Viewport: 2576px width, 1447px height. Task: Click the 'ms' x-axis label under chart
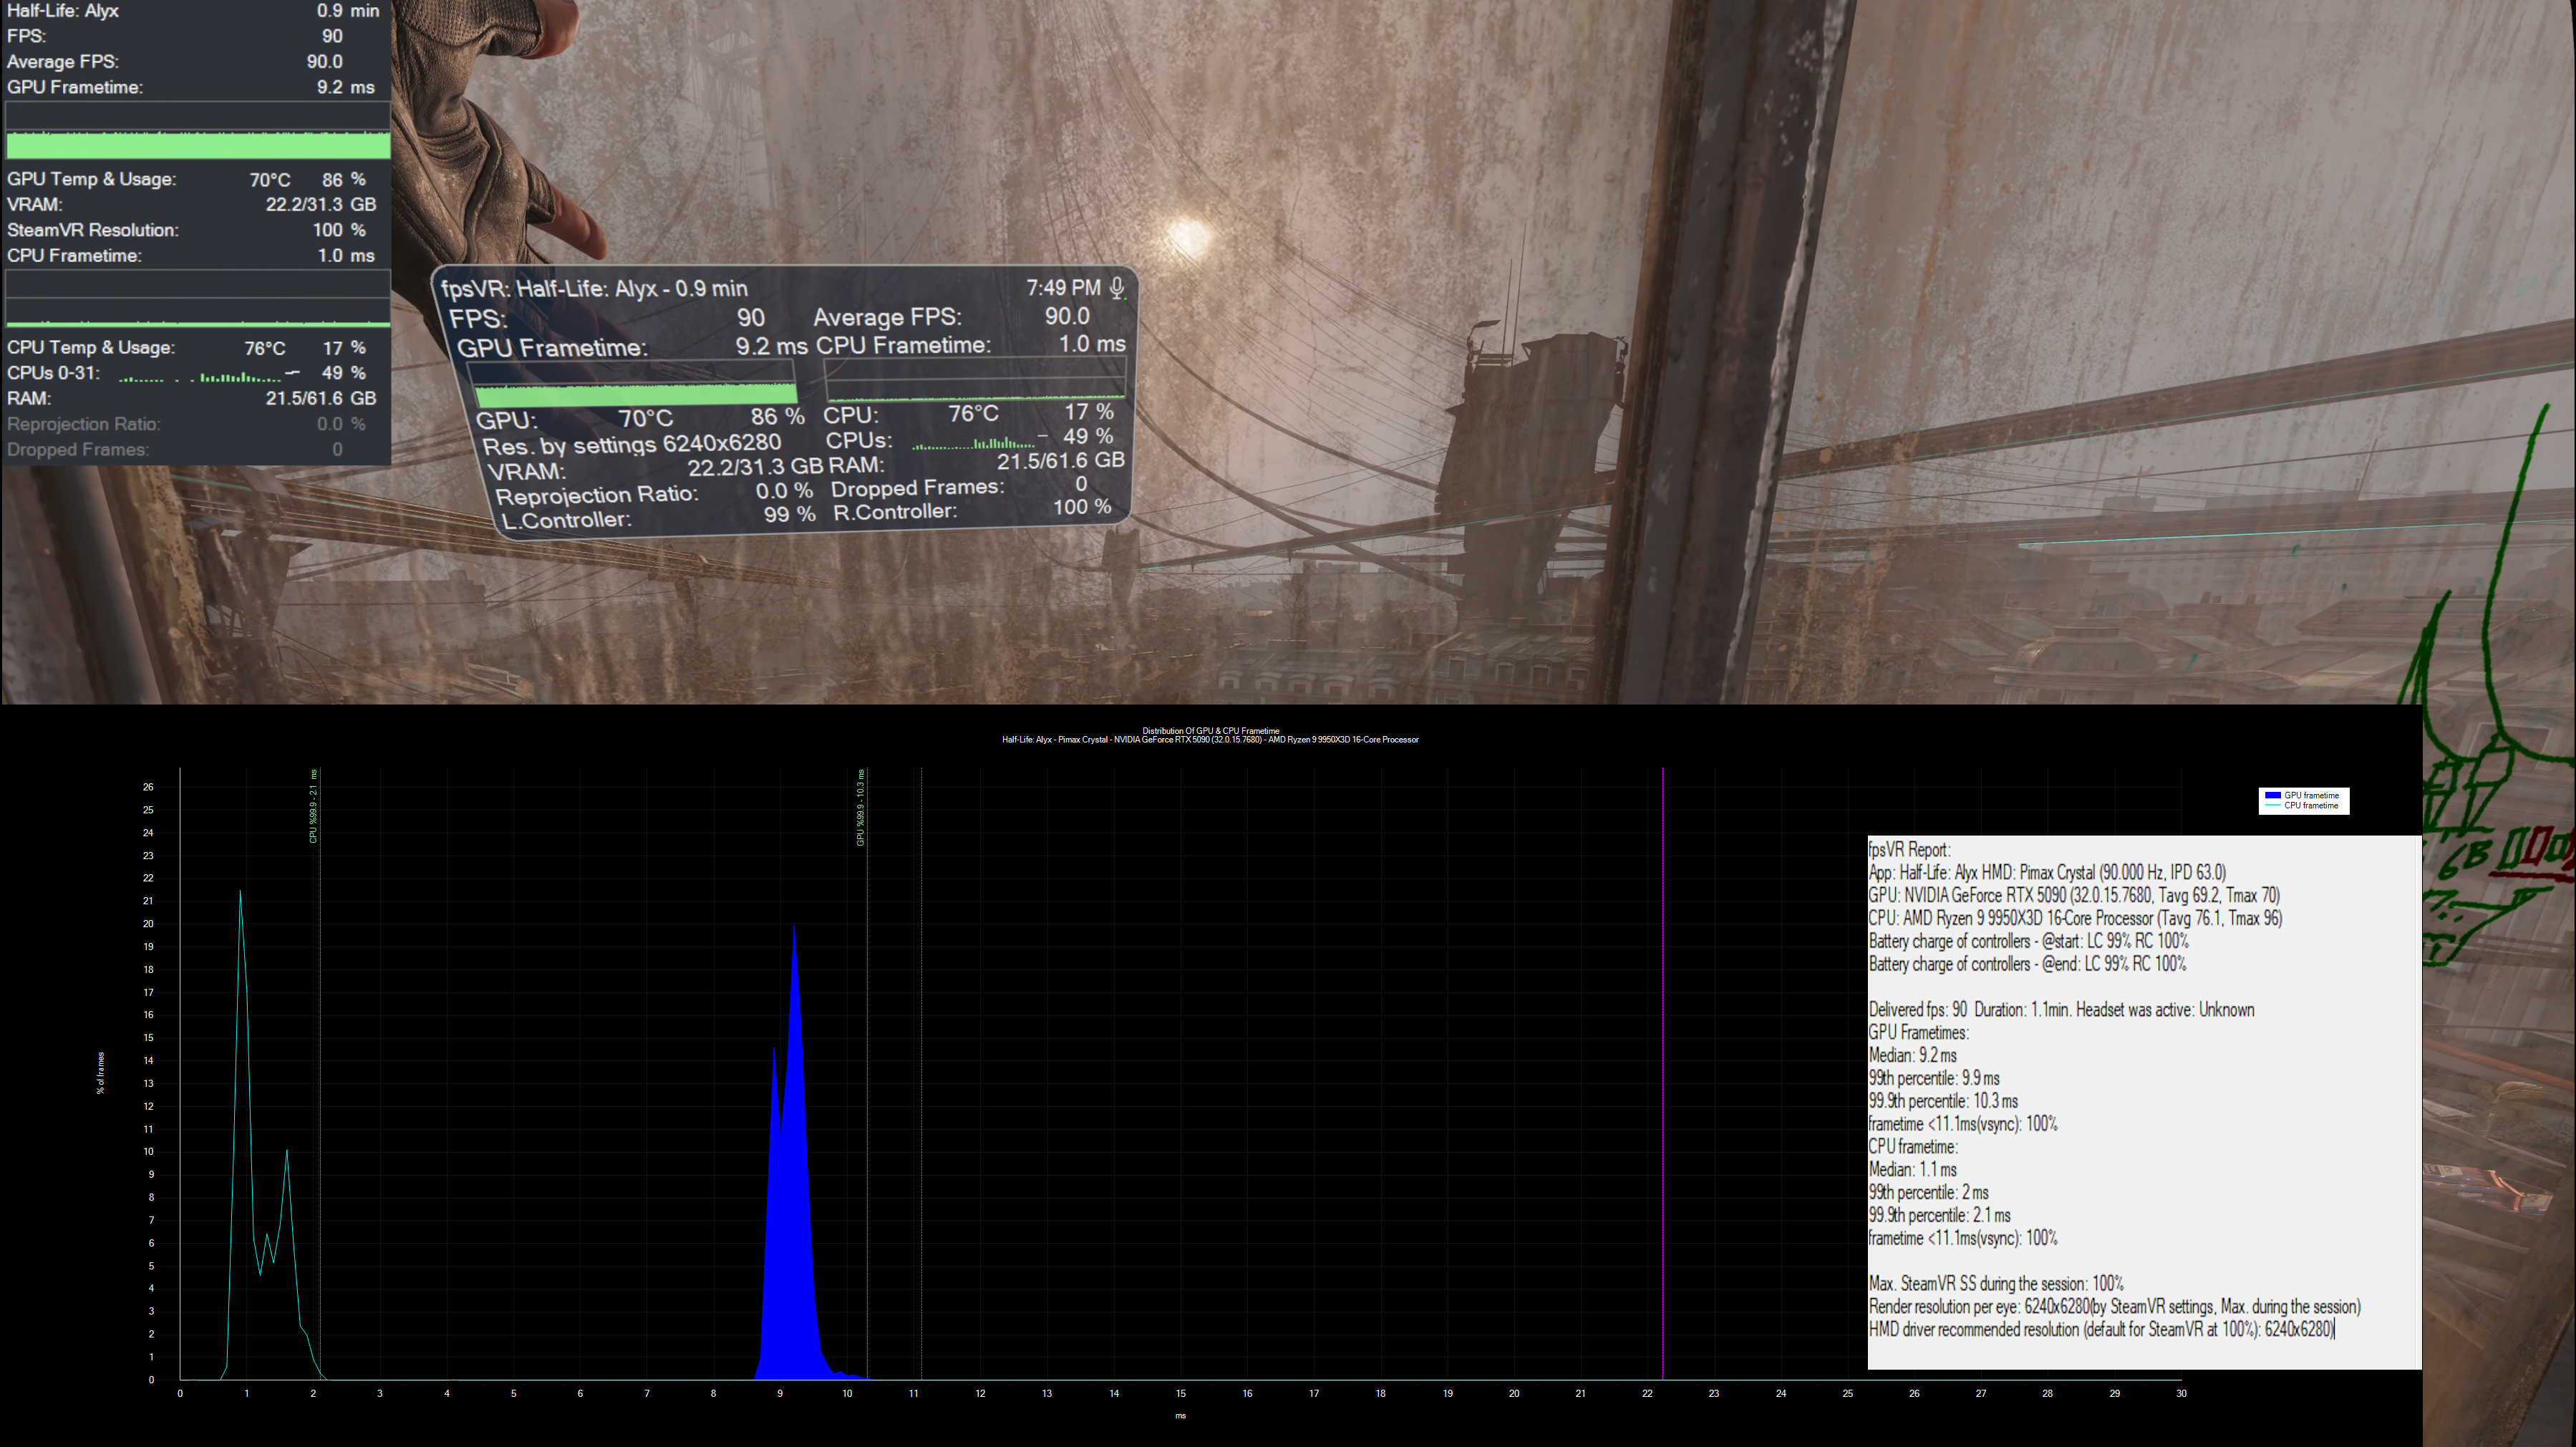tap(1180, 1416)
